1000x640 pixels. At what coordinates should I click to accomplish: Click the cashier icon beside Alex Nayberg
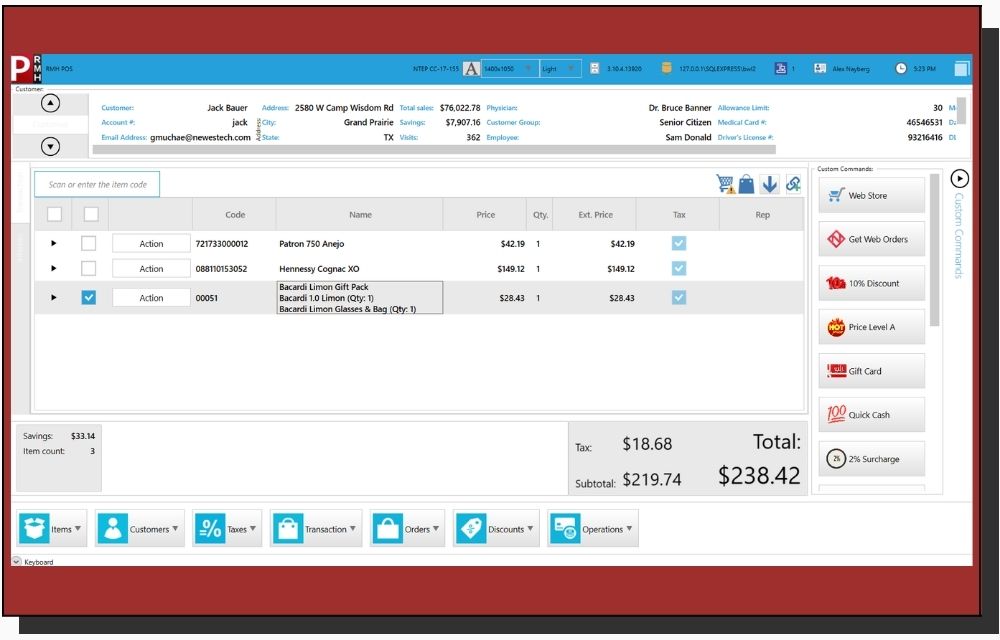click(x=820, y=68)
